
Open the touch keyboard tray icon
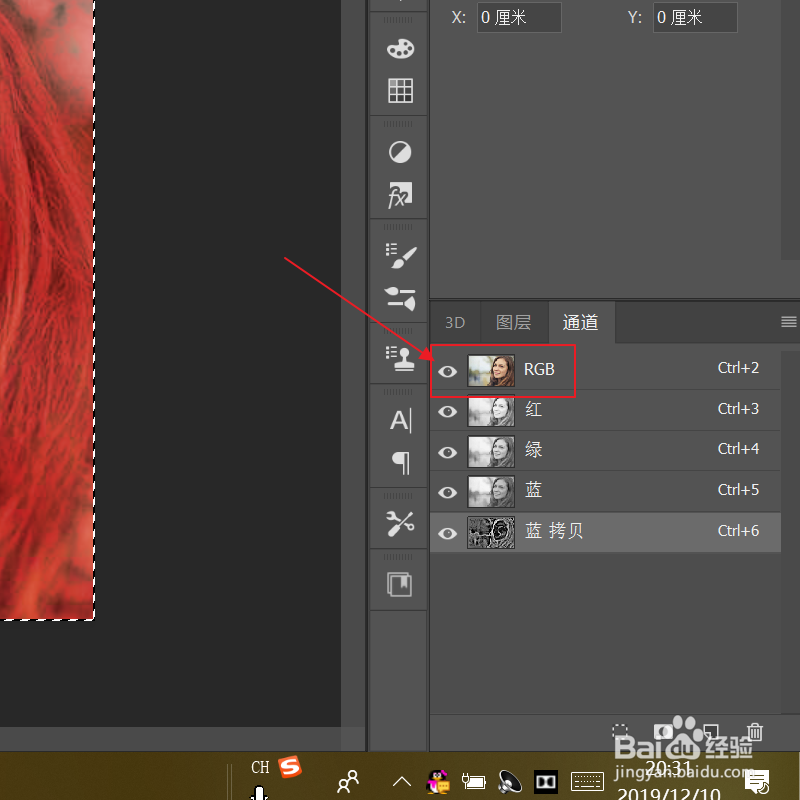(x=587, y=781)
